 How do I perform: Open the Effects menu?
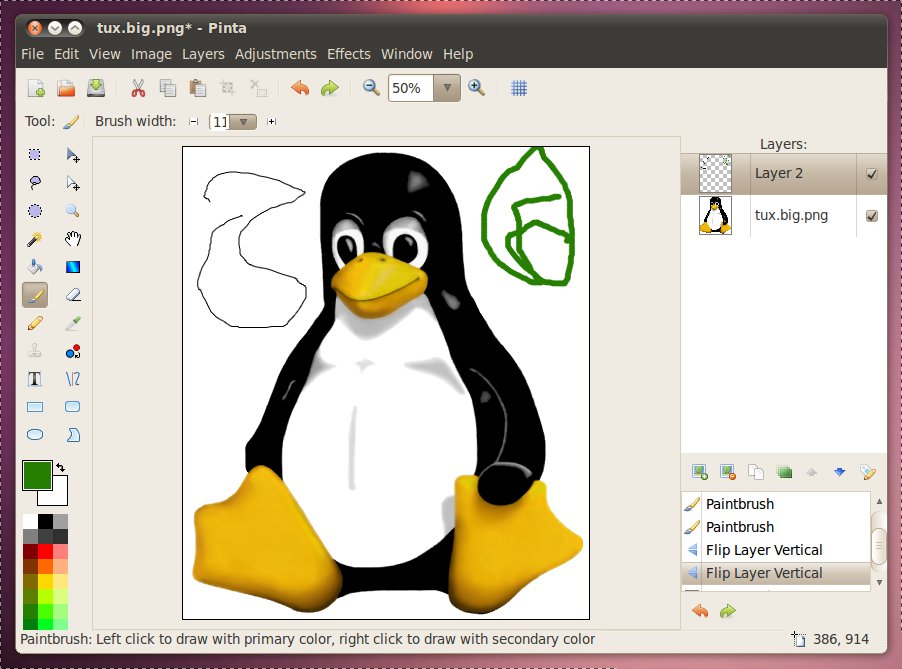pyautogui.click(x=348, y=54)
